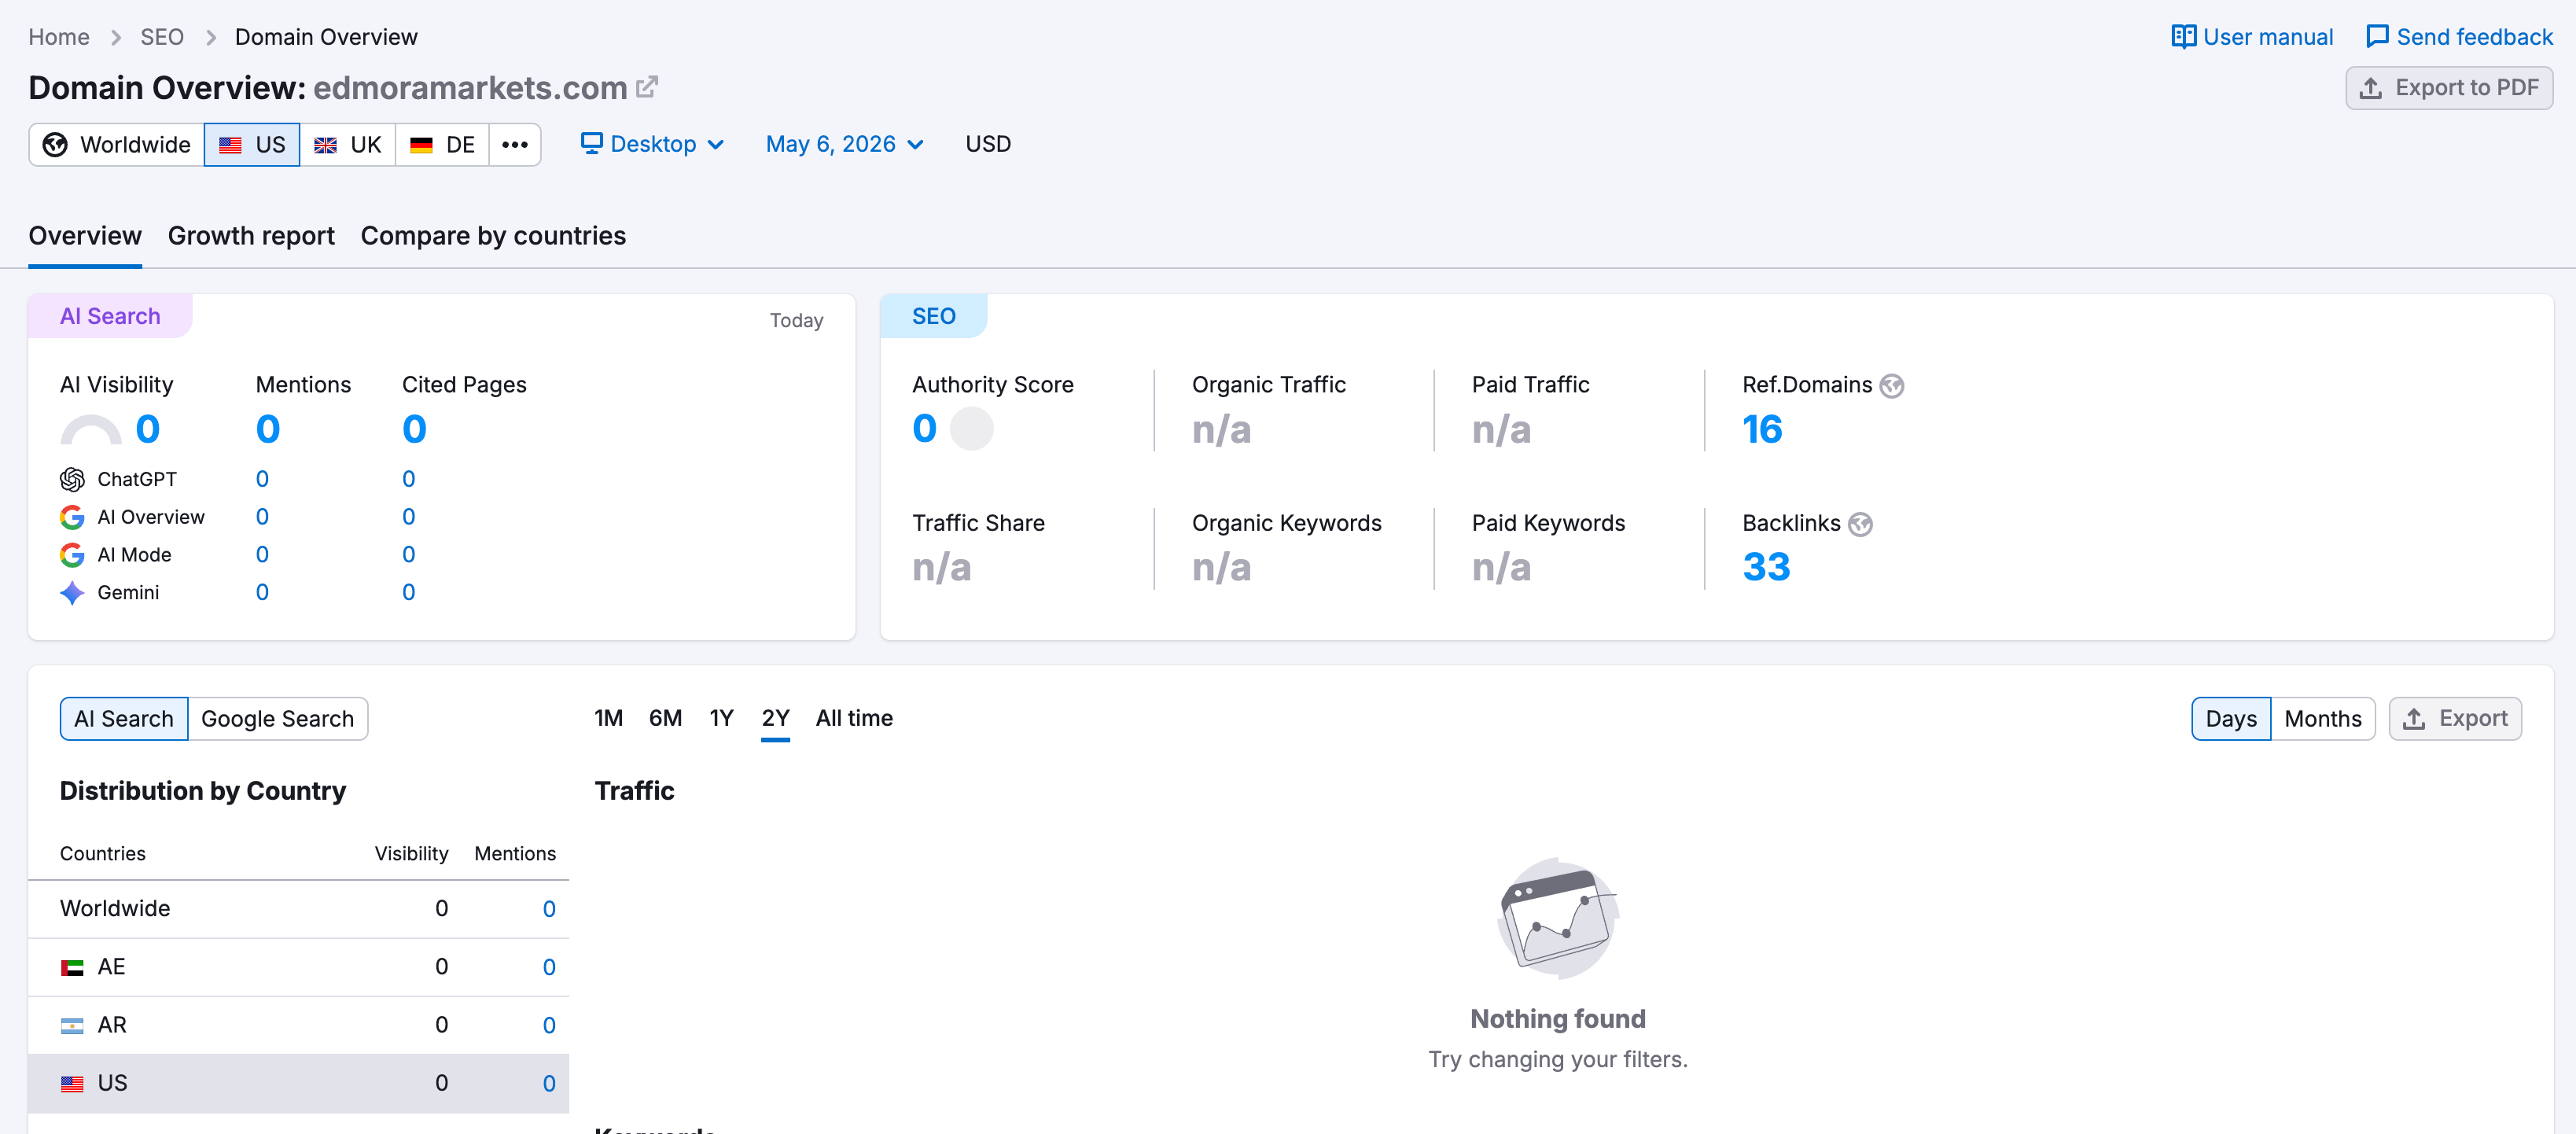This screenshot has width=2576, height=1134.
Task: Click the AR row mentions value
Action: click(549, 1026)
